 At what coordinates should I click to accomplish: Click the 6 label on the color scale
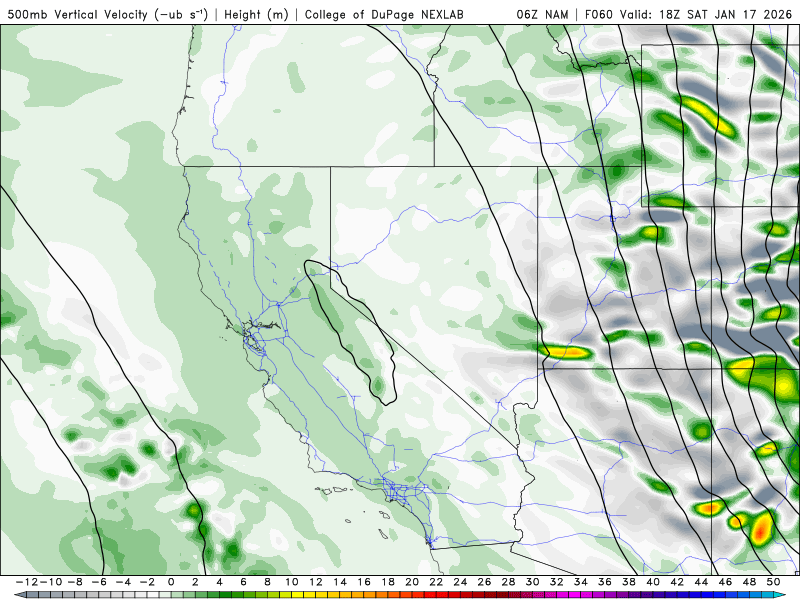coord(243,582)
